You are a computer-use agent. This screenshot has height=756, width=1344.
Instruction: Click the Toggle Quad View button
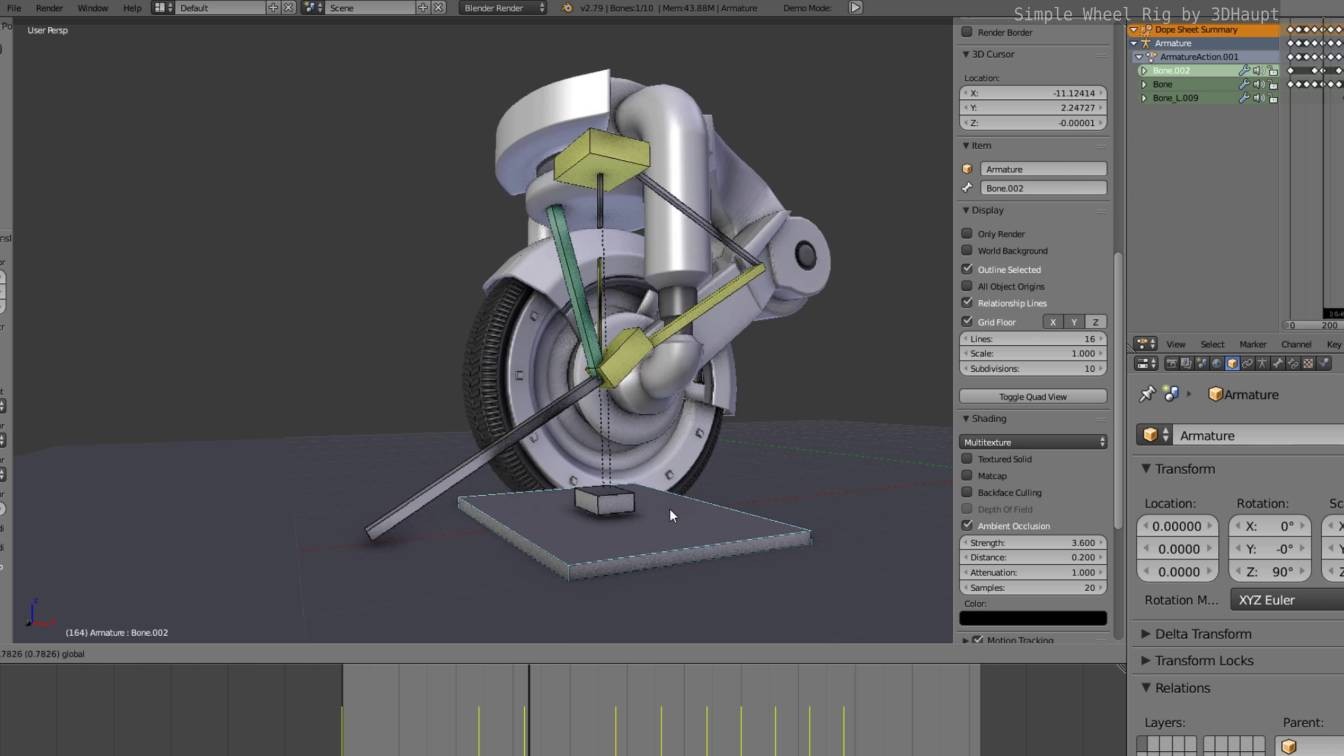point(1032,396)
